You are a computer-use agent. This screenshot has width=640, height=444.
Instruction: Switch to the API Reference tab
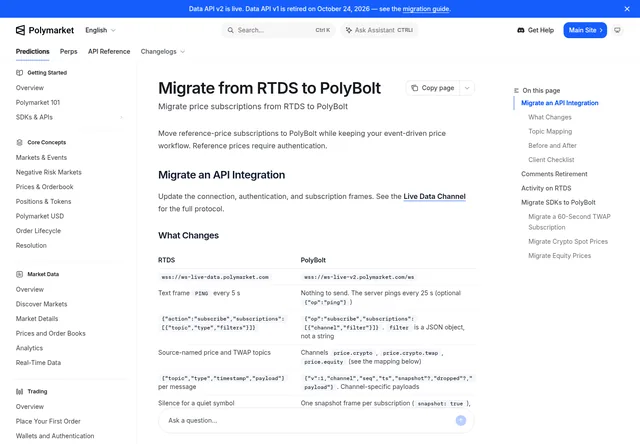coord(109,51)
